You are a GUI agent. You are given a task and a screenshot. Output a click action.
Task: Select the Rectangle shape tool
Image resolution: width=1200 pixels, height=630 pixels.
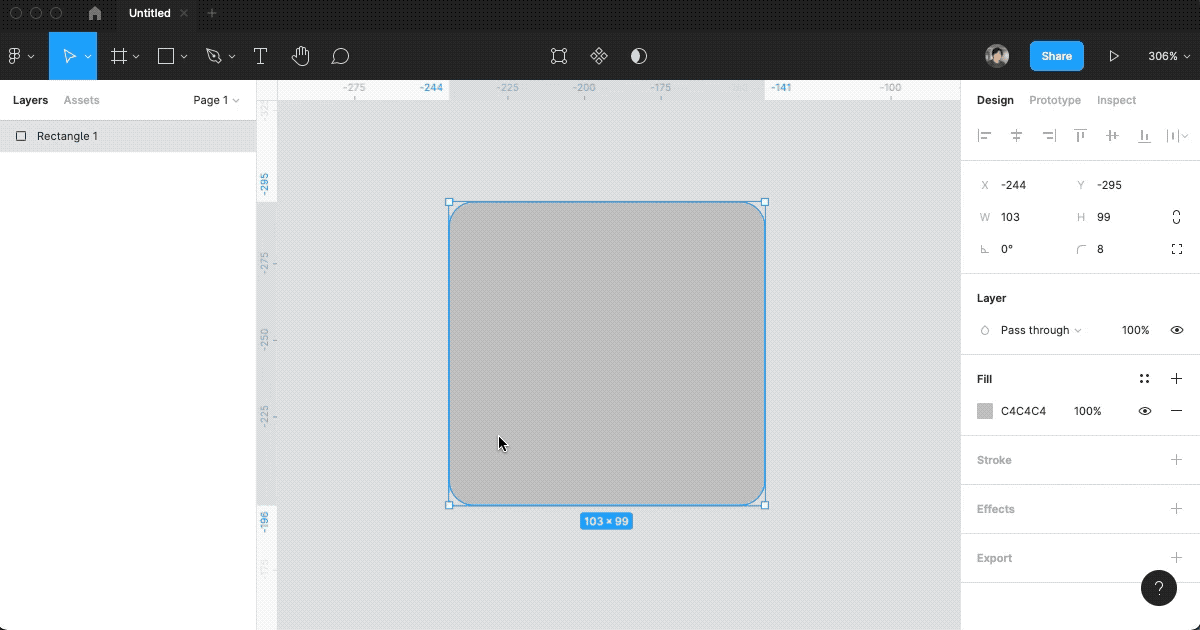click(x=165, y=56)
